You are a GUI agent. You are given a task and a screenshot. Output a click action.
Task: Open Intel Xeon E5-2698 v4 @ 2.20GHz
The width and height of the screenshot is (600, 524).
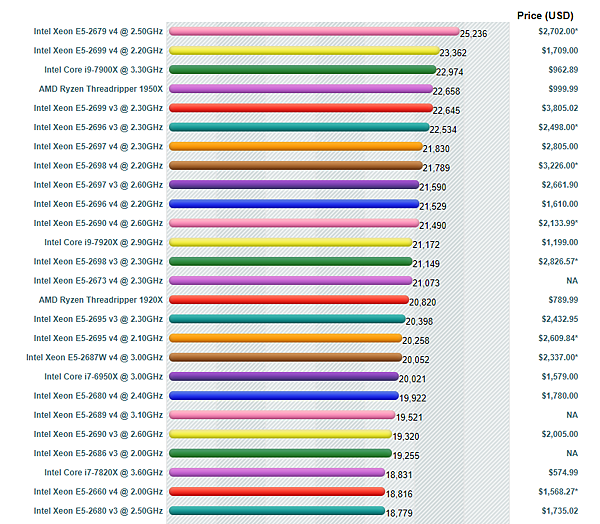pyautogui.click(x=98, y=166)
